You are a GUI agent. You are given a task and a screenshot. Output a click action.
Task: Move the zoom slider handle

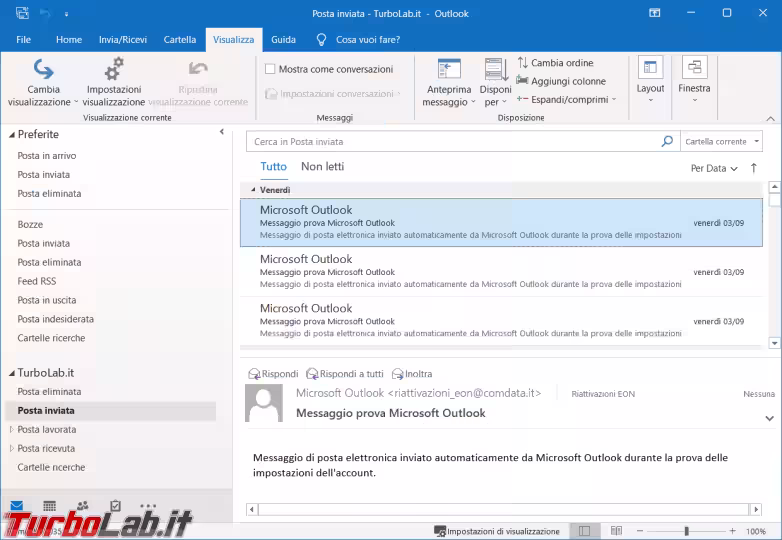(x=686, y=531)
